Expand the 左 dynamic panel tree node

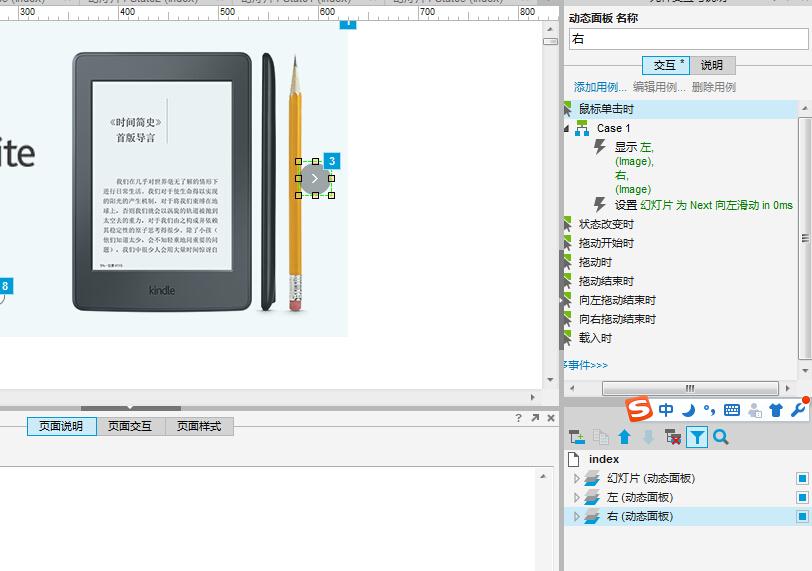click(x=576, y=497)
